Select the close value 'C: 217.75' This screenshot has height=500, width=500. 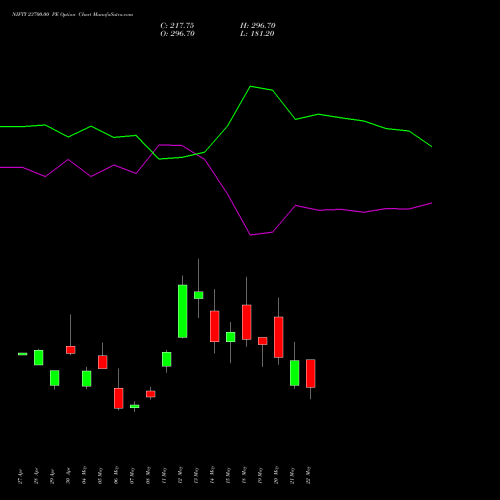[x=177, y=26]
